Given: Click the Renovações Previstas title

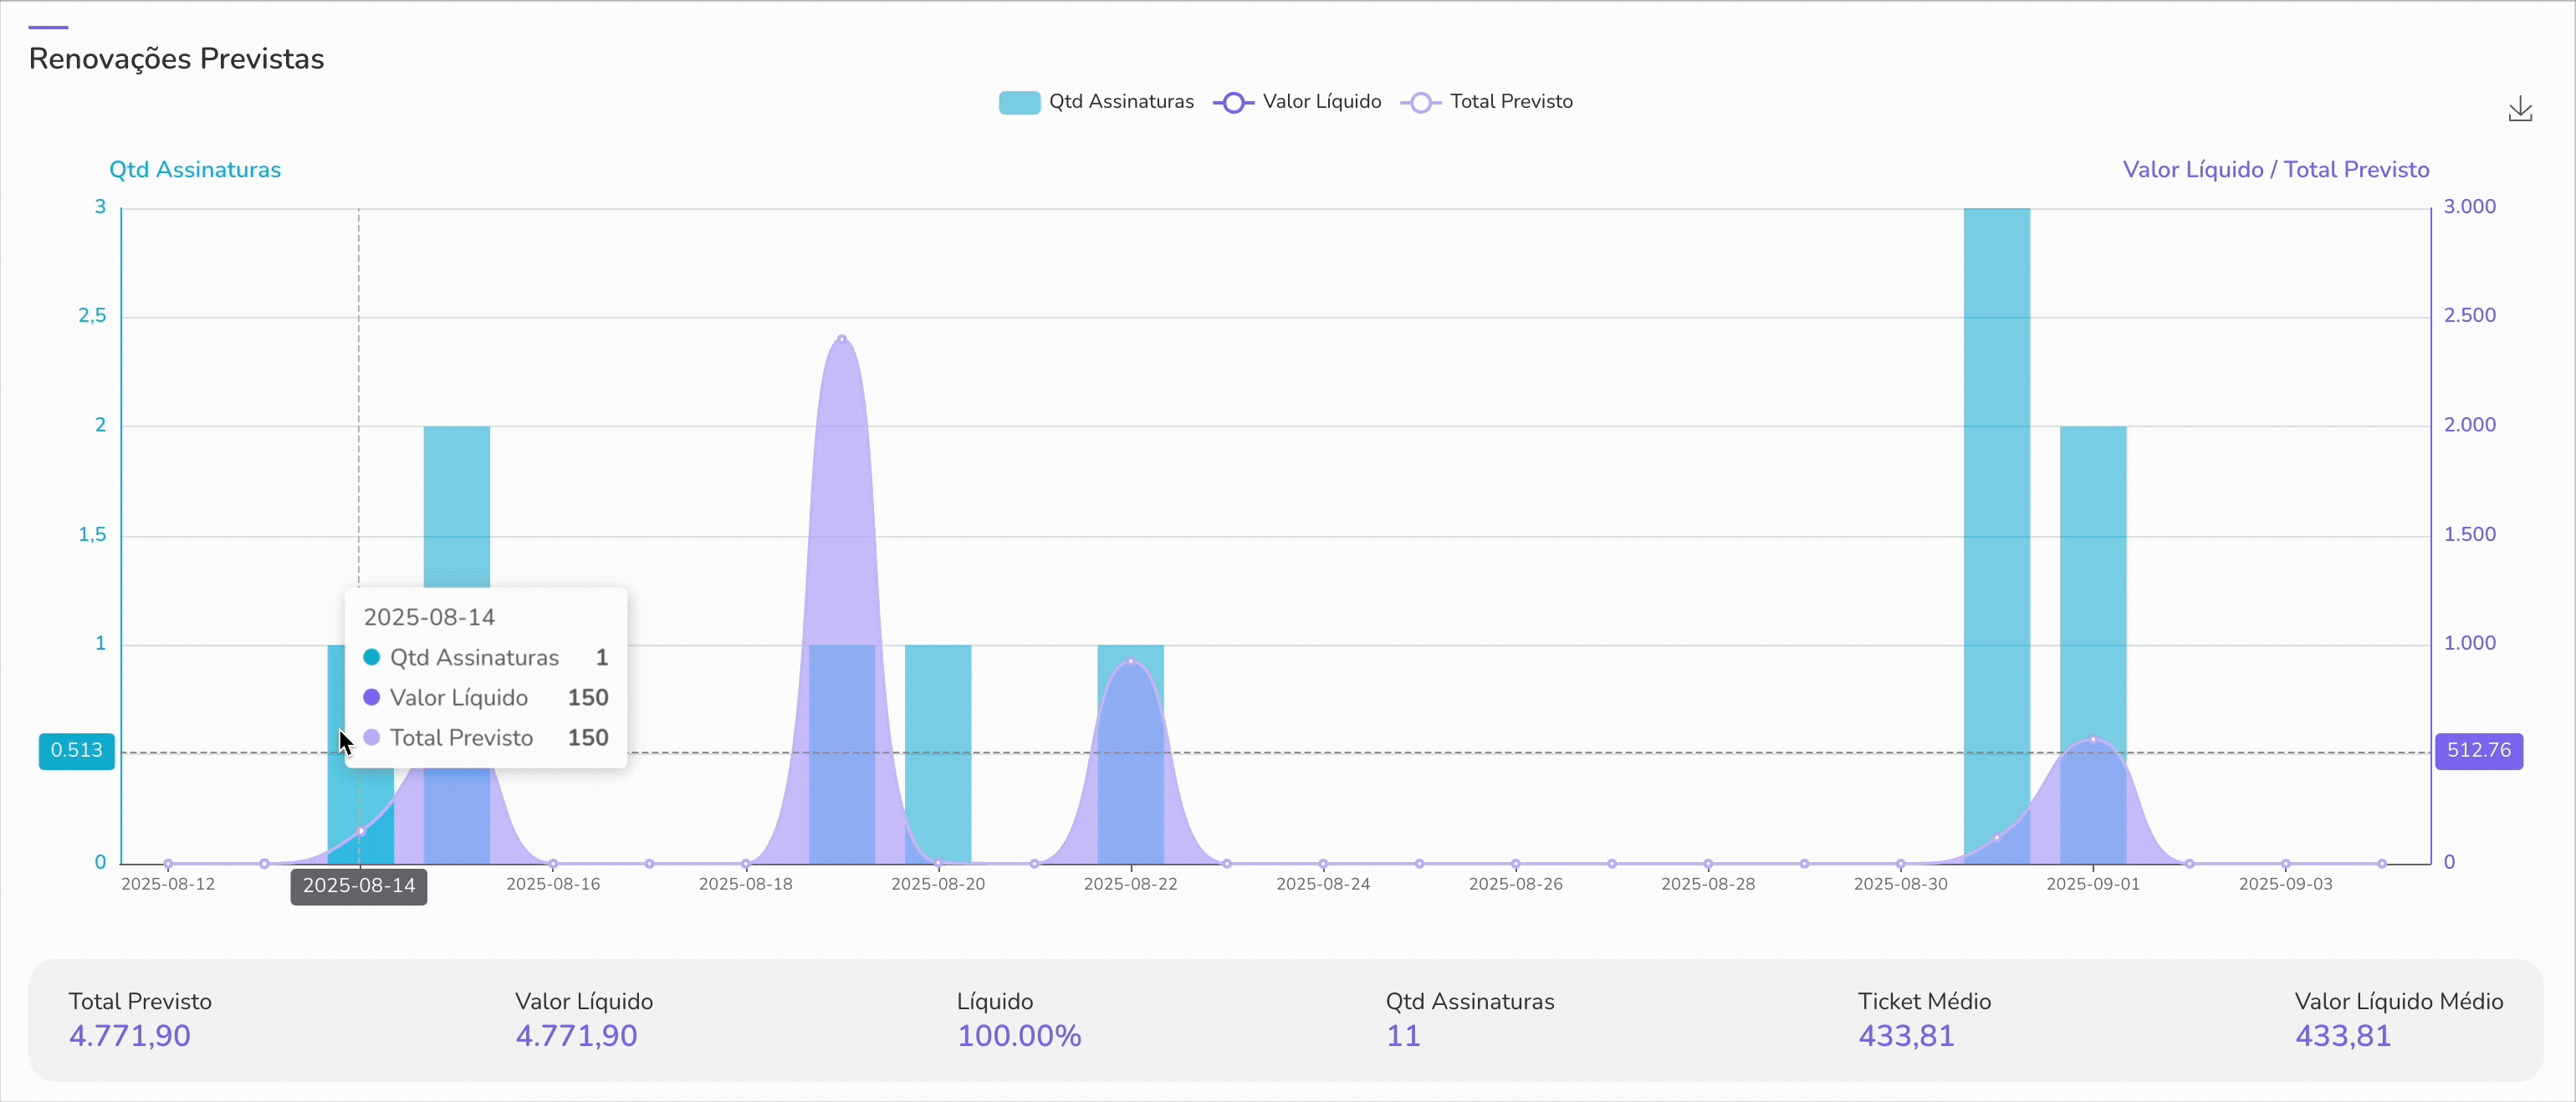Looking at the screenshot, I should click(x=176, y=59).
